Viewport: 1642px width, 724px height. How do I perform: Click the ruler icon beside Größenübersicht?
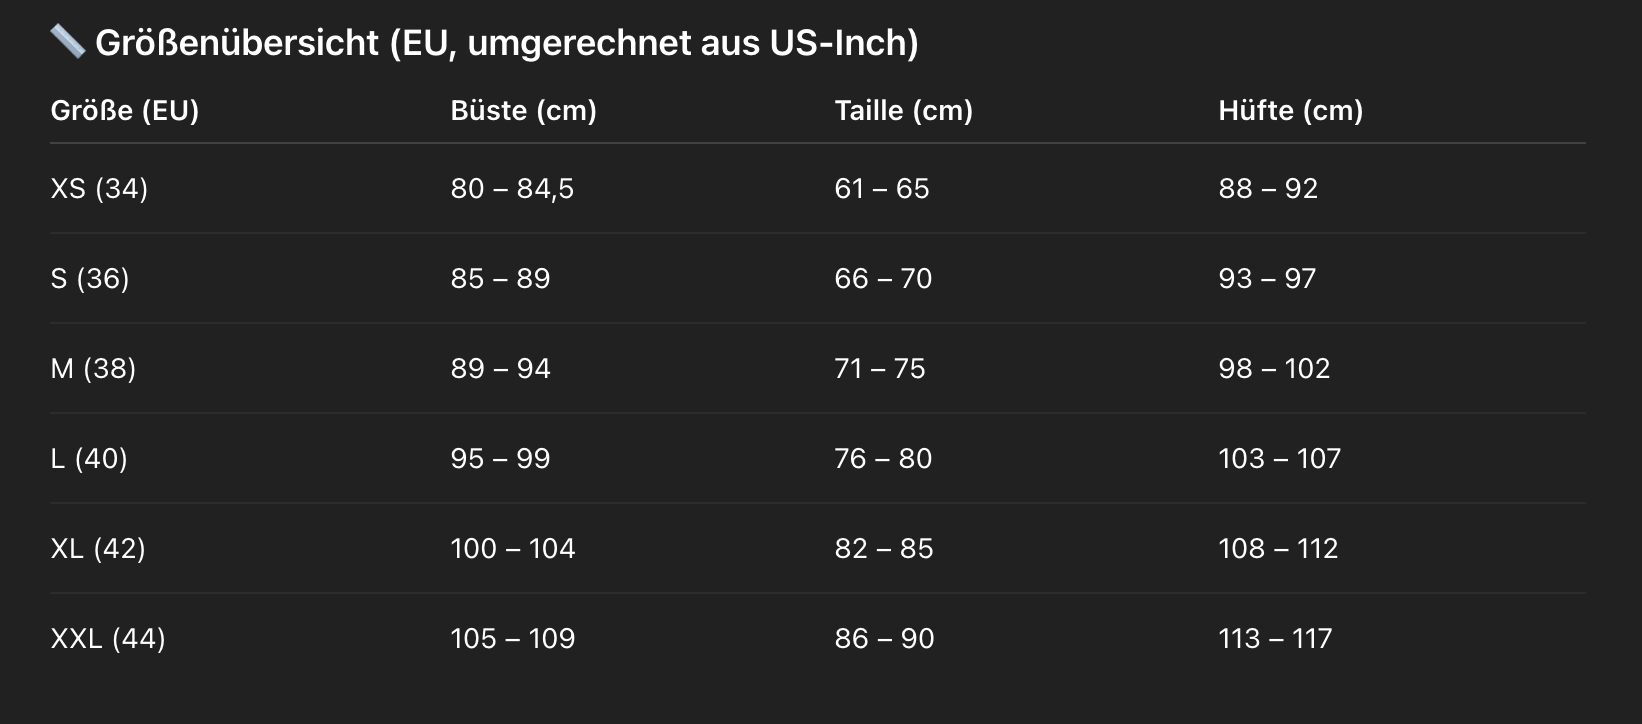67,42
